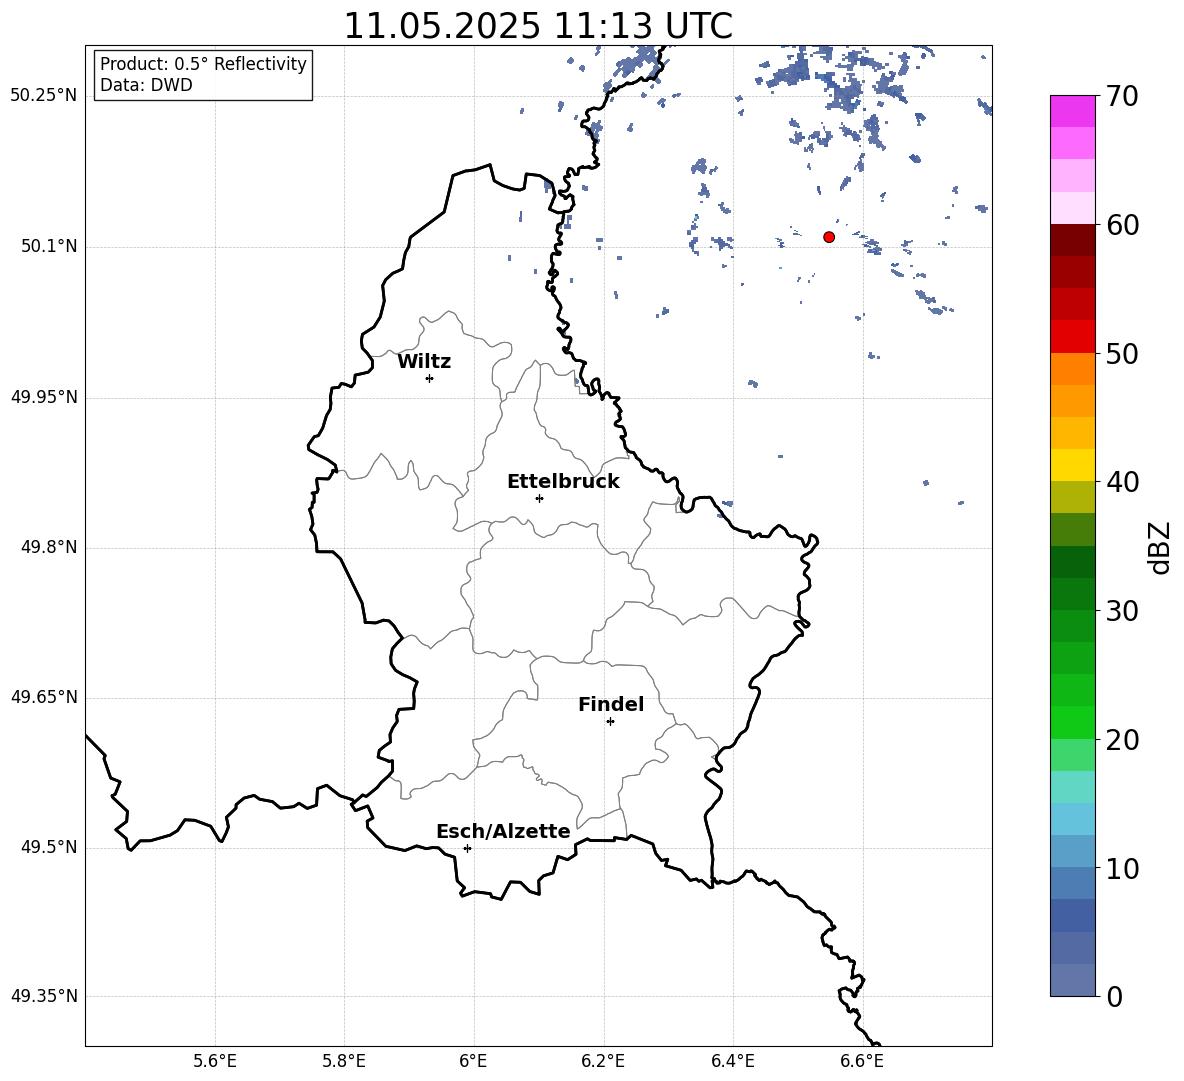The width and height of the screenshot is (1184, 1081).
Task: Click the Findel station cross marker
Action: click(x=610, y=722)
